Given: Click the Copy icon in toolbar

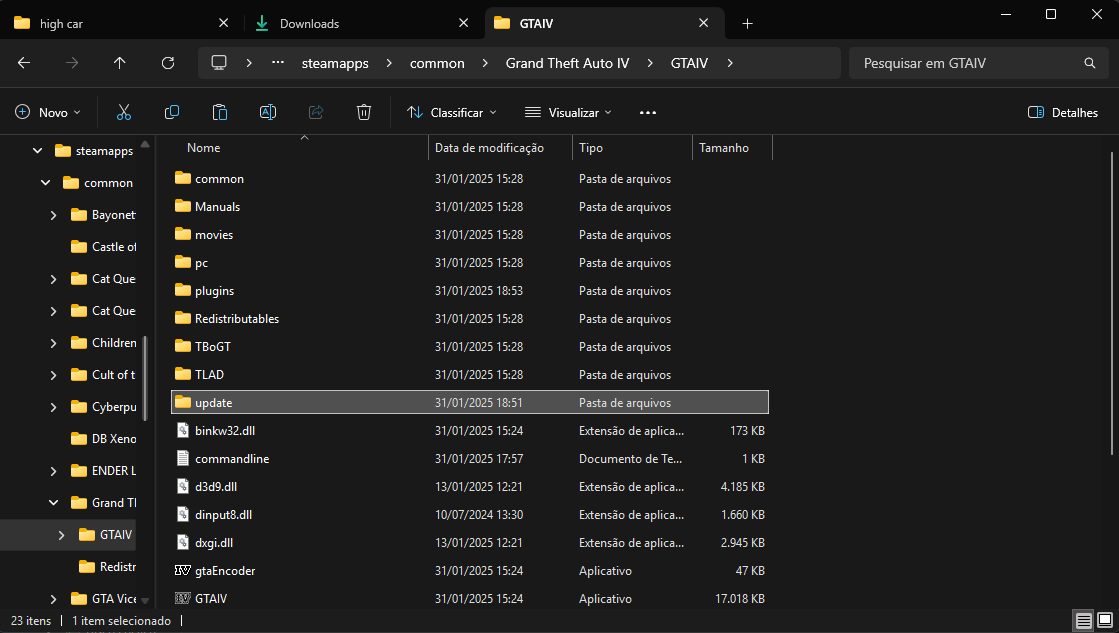Looking at the screenshot, I should tap(172, 113).
